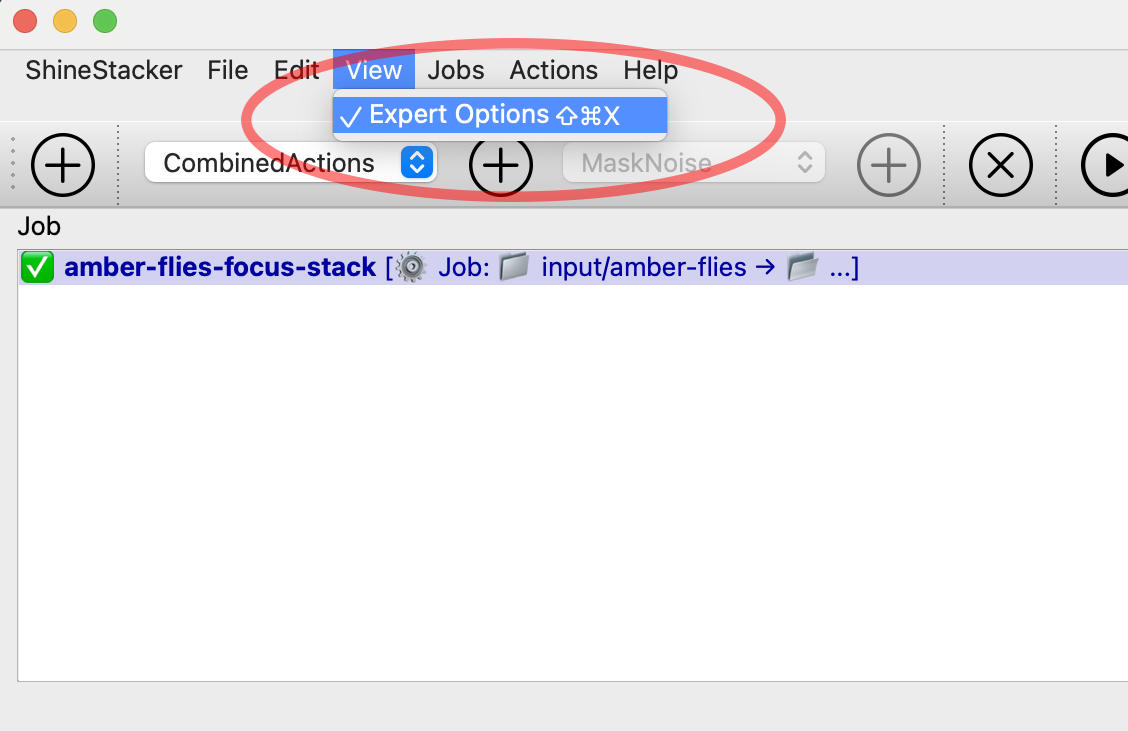
Task: Open the Jobs menu
Action: click(456, 71)
